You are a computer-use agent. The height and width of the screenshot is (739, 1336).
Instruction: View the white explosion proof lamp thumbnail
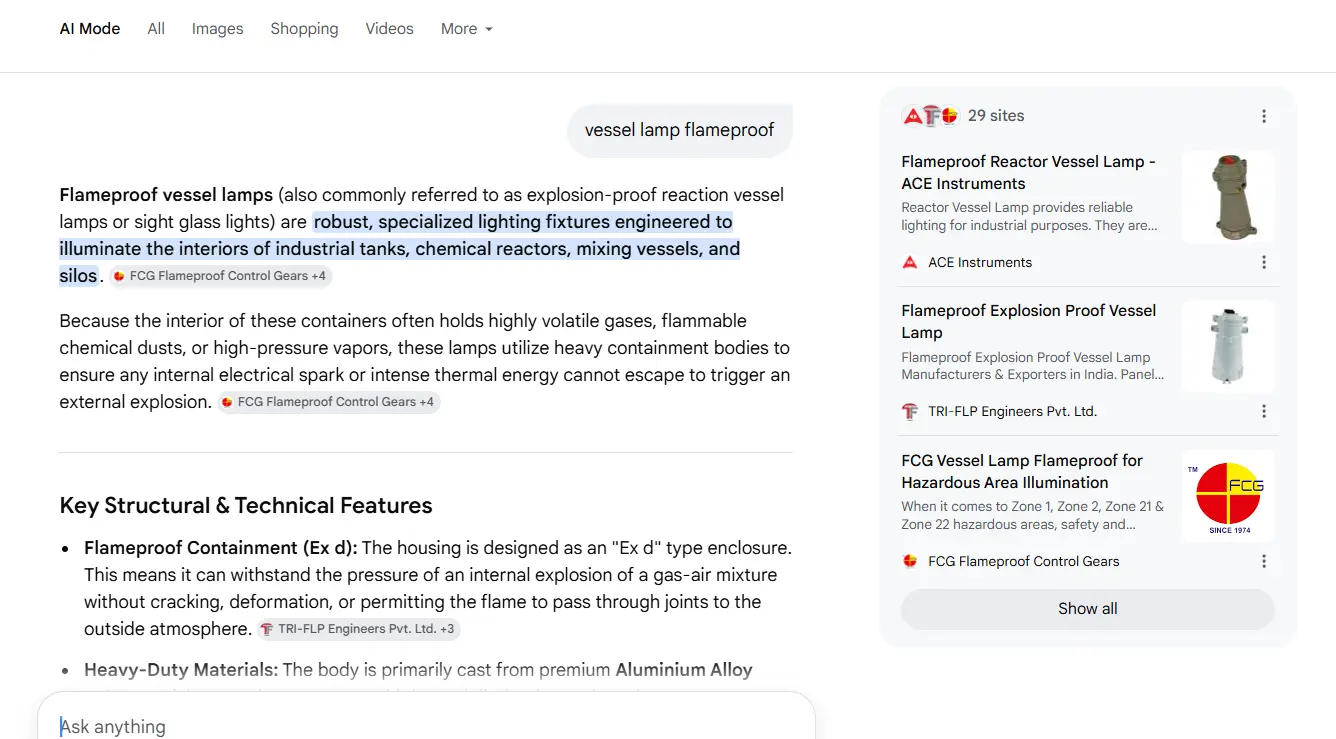click(x=1228, y=346)
